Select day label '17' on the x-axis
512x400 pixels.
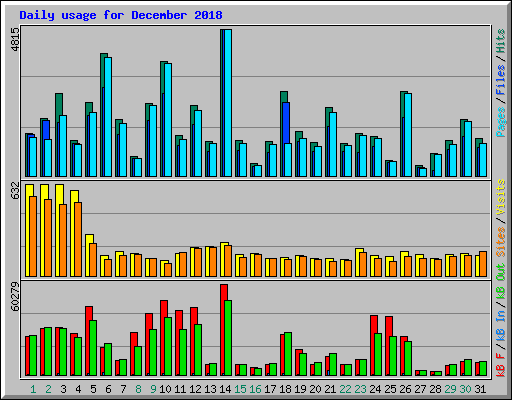[x=270, y=389]
